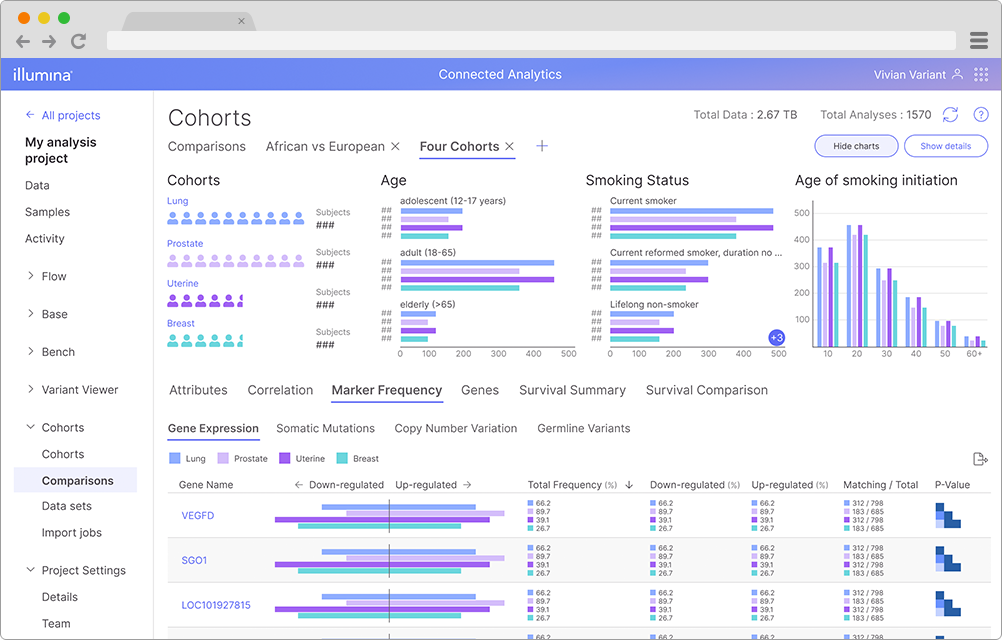Click the Prostate cohort subjects icons
The width and height of the screenshot is (1002, 640).
[x=236, y=261]
